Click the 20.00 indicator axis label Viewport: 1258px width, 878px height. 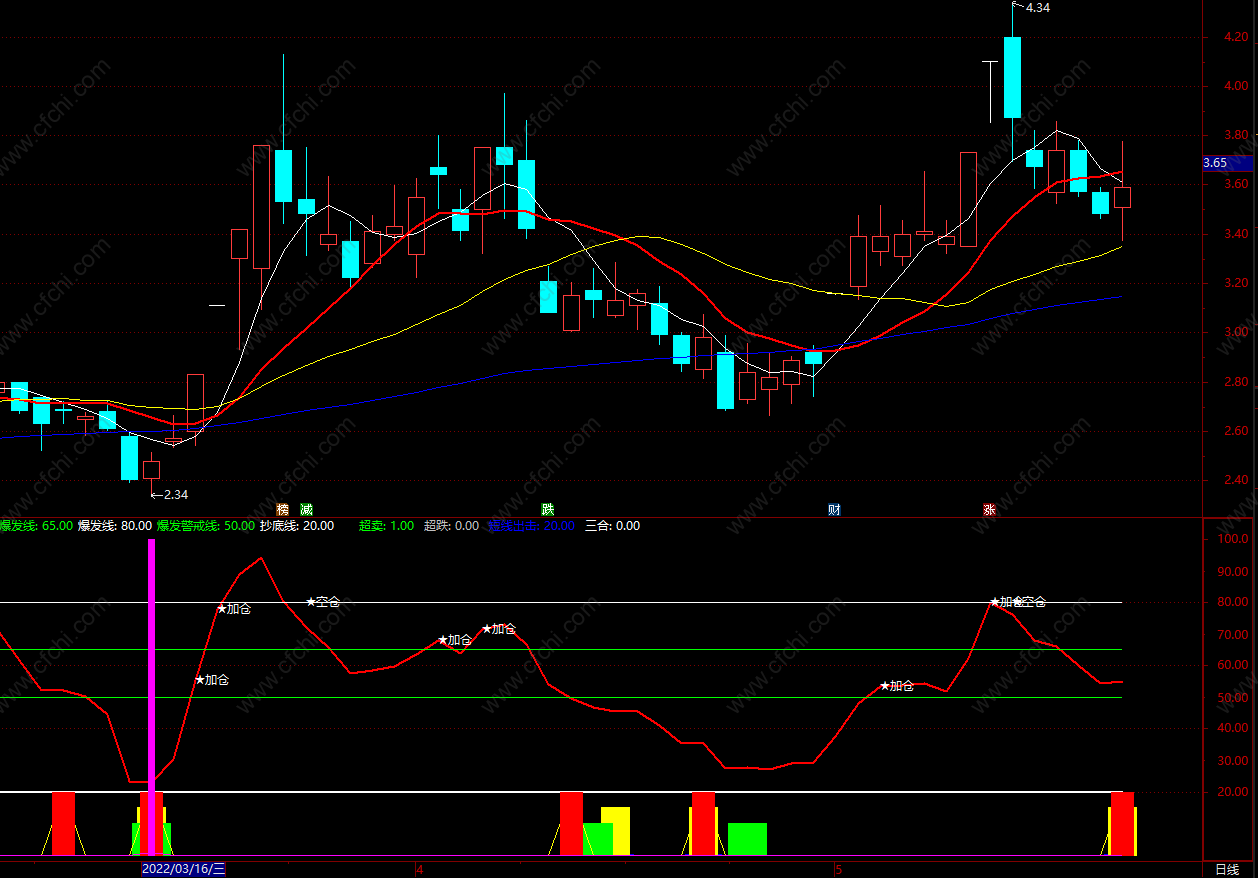[x=1234, y=792]
